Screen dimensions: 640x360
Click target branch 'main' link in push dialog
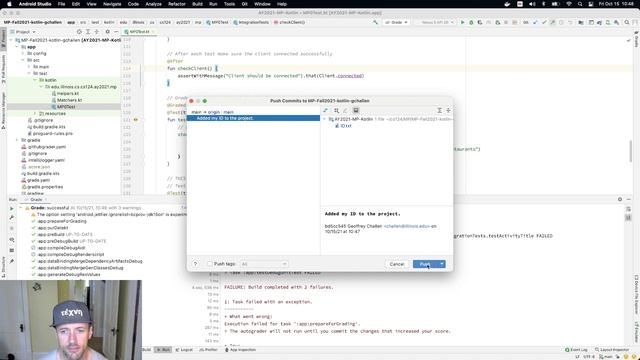228,112
